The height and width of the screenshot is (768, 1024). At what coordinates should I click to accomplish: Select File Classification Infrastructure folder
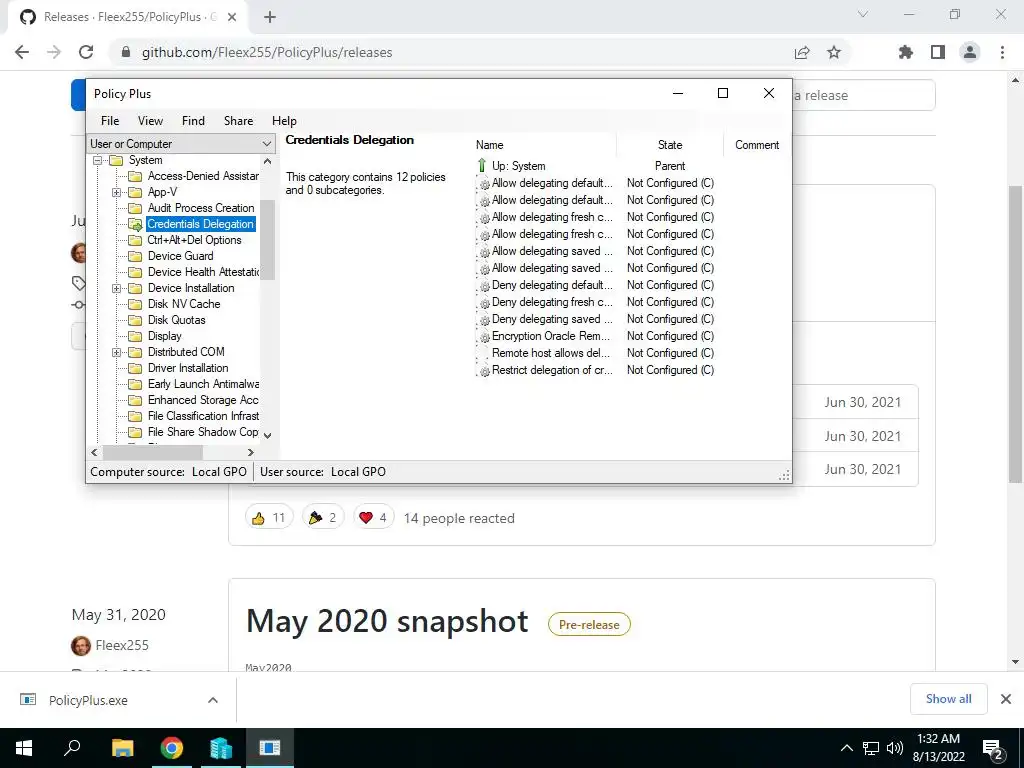pyautogui.click(x=202, y=416)
